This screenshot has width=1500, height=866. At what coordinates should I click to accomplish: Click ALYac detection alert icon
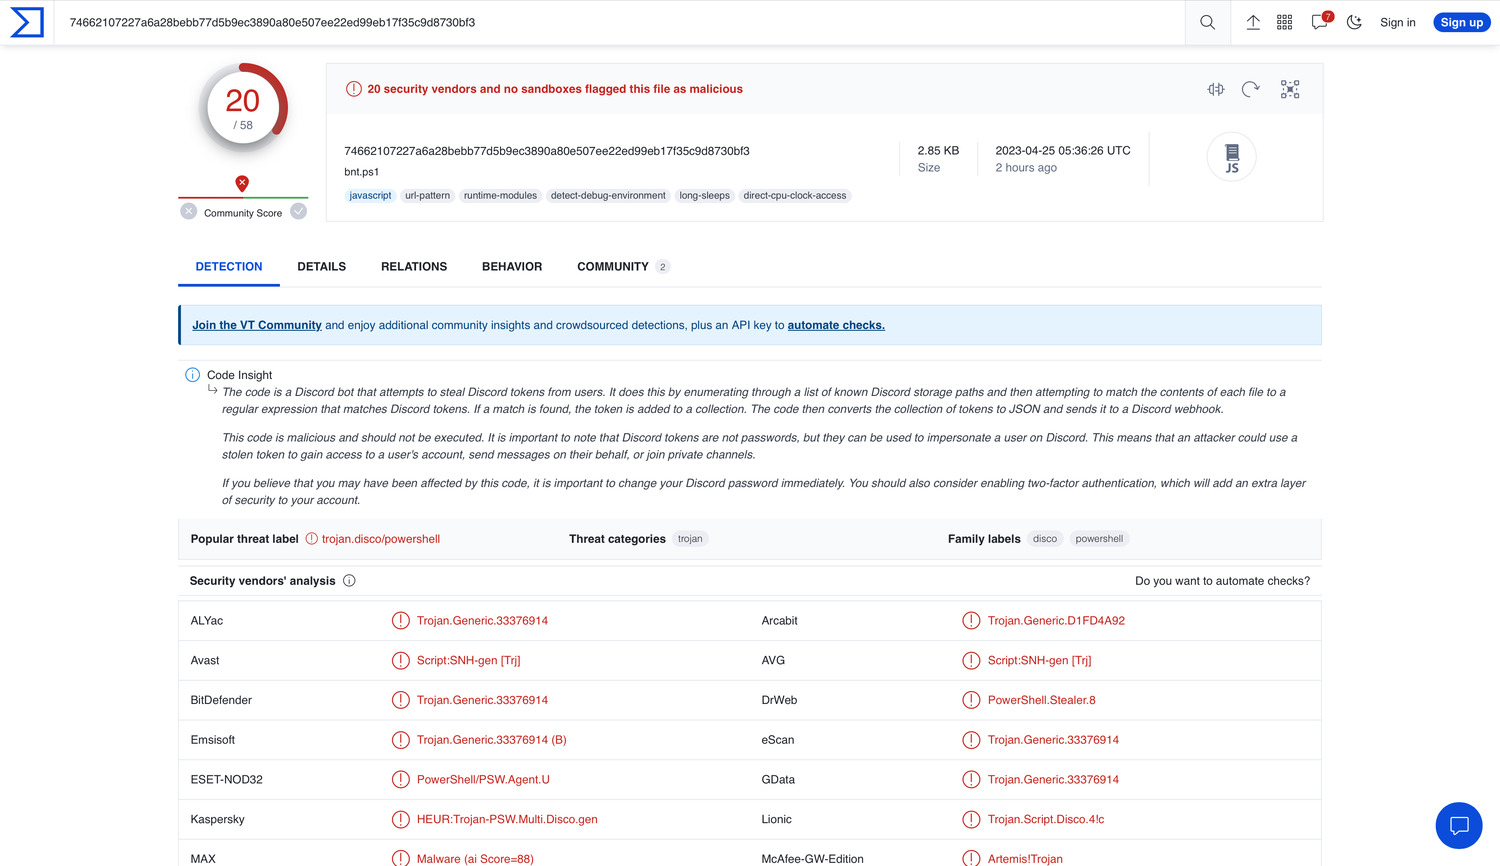[x=400, y=621]
